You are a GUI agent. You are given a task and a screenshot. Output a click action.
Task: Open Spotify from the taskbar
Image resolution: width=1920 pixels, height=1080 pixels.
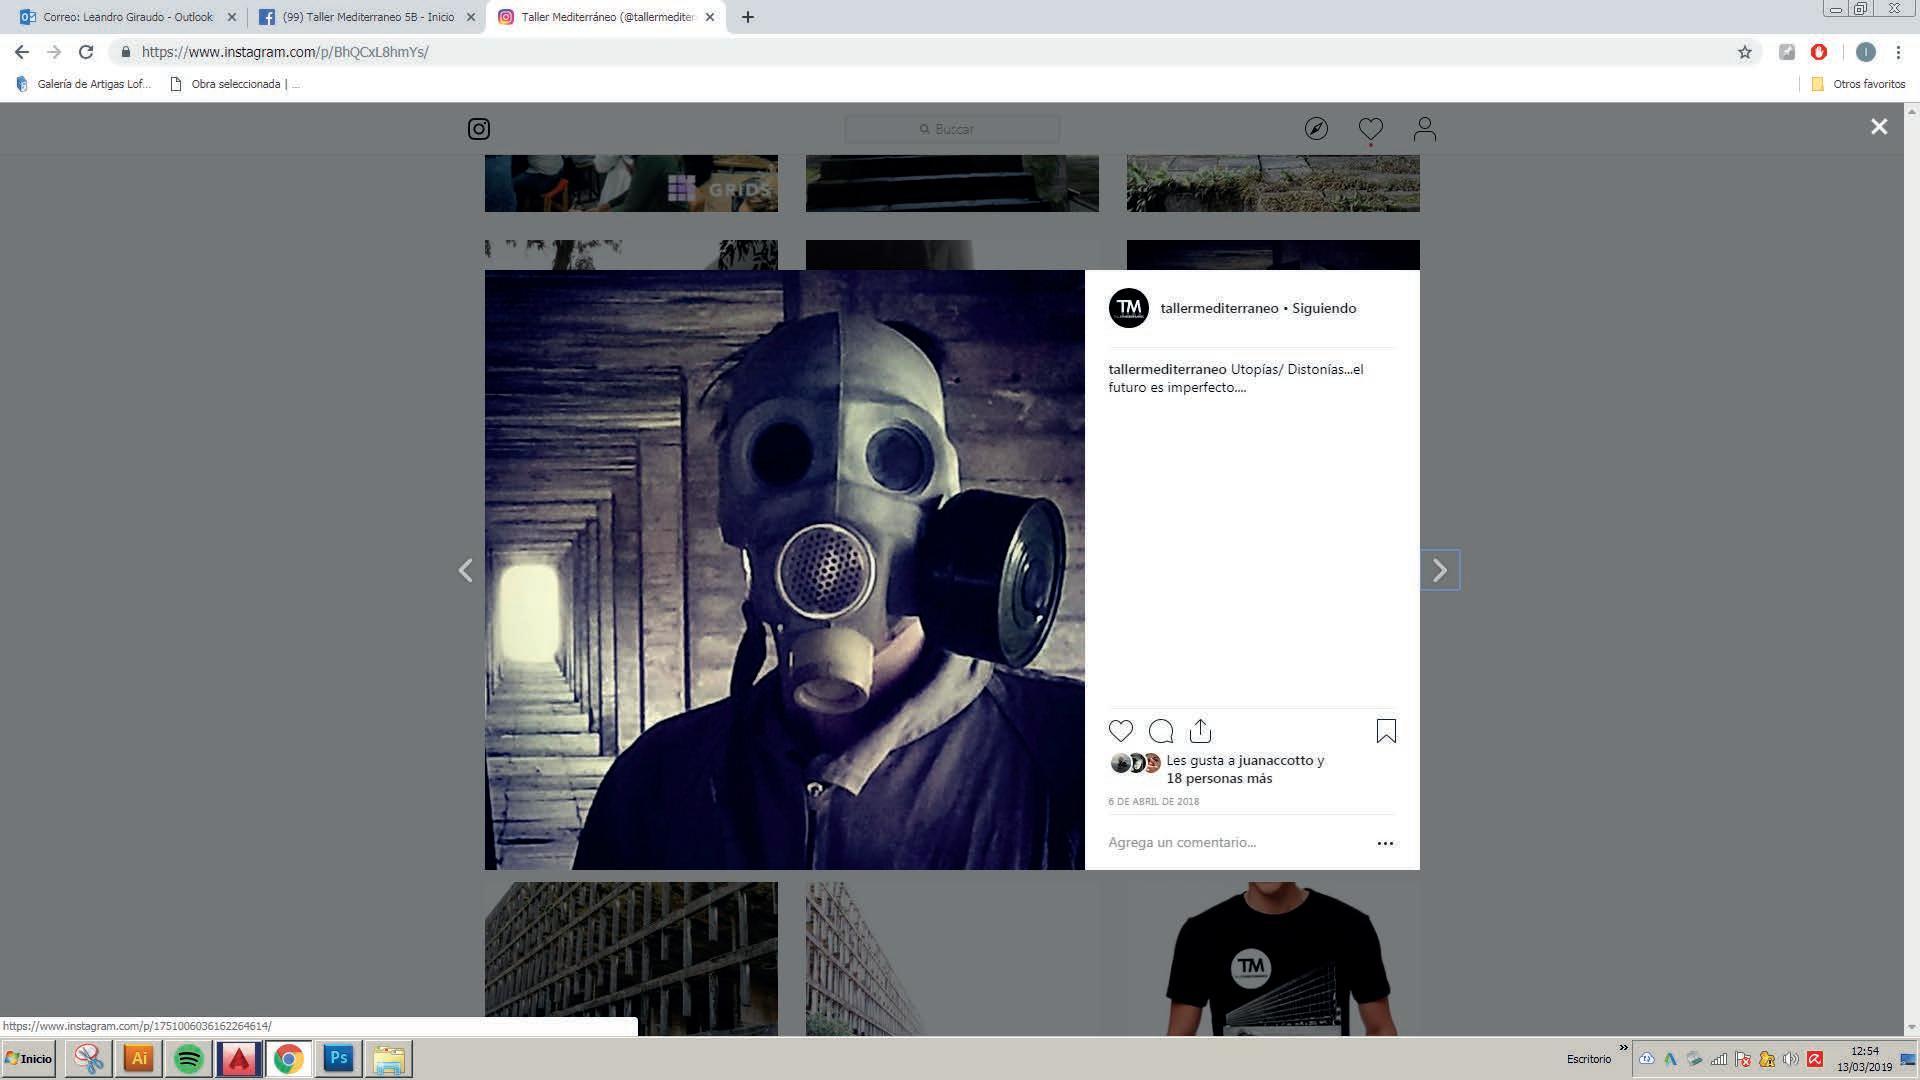188,1058
